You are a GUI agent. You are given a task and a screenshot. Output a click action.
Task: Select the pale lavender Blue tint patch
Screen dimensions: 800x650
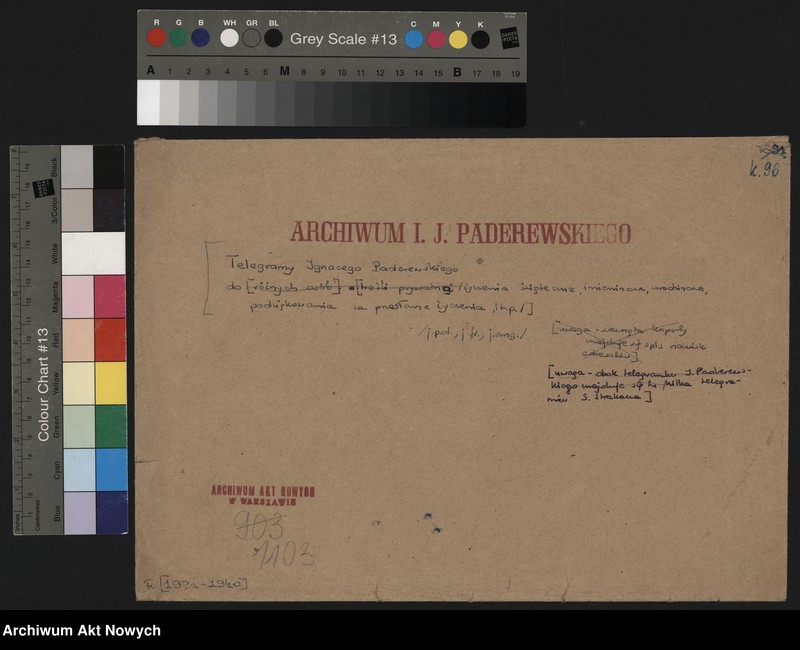coord(80,514)
